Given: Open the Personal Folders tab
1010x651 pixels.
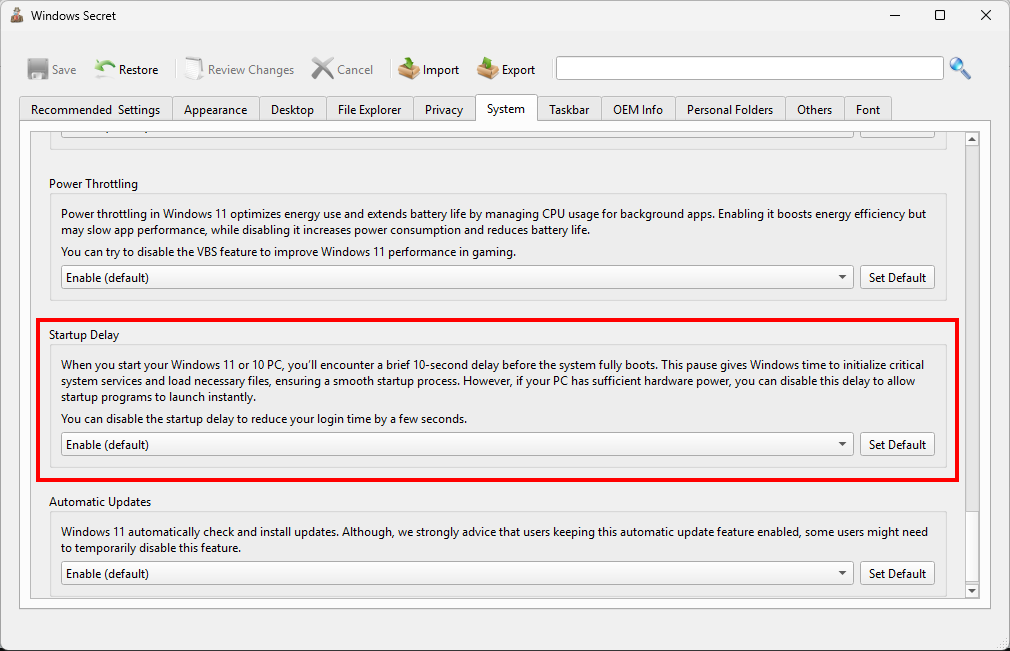Looking at the screenshot, I should pos(730,109).
